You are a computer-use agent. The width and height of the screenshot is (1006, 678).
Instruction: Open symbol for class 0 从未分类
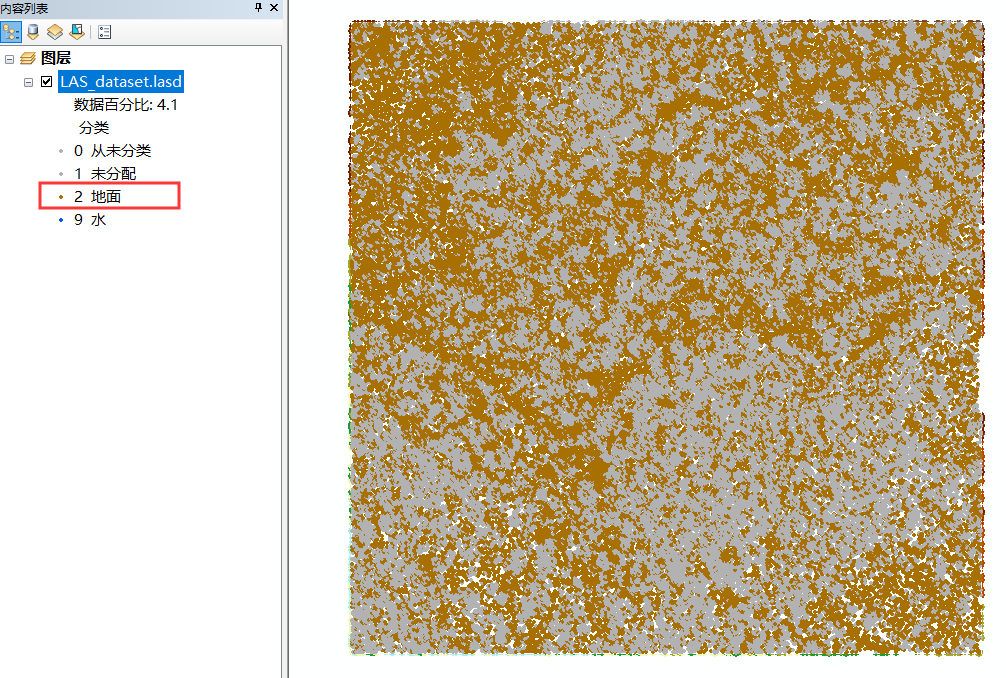[61, 151]
